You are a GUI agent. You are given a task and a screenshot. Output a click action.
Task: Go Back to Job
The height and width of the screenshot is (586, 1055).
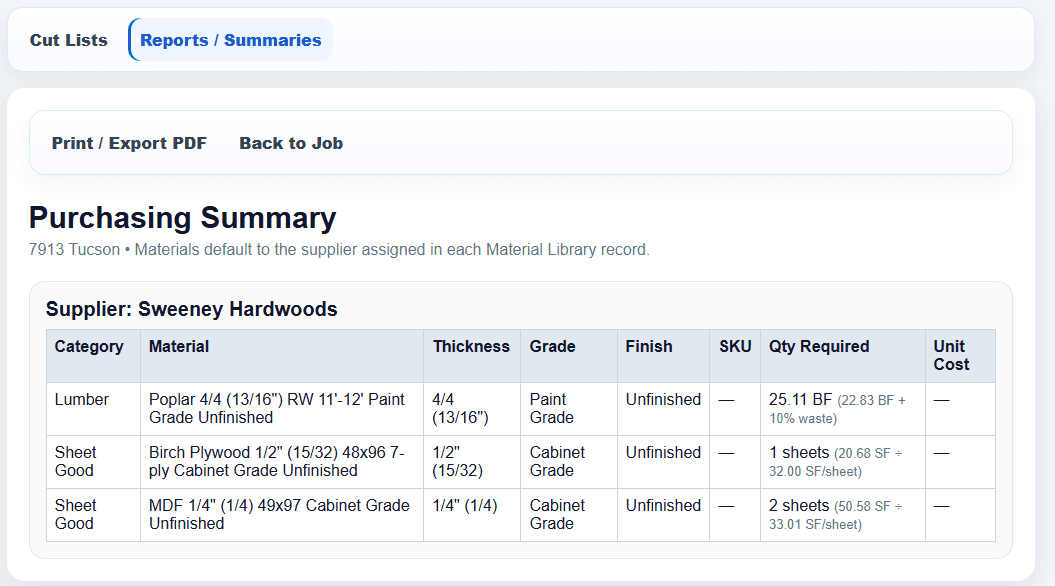coord(291,143)
